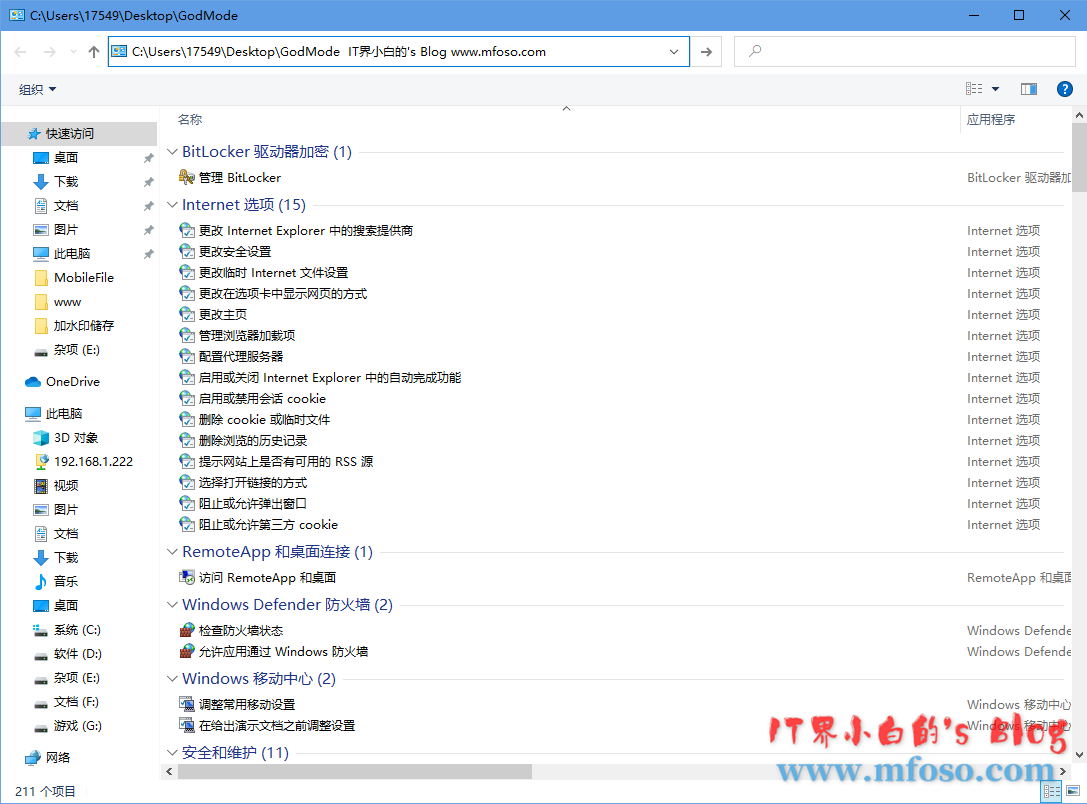This screenshot has height=804, width=1087.
Task: Open 3D 对象 folder
Action: click(76, 437)
